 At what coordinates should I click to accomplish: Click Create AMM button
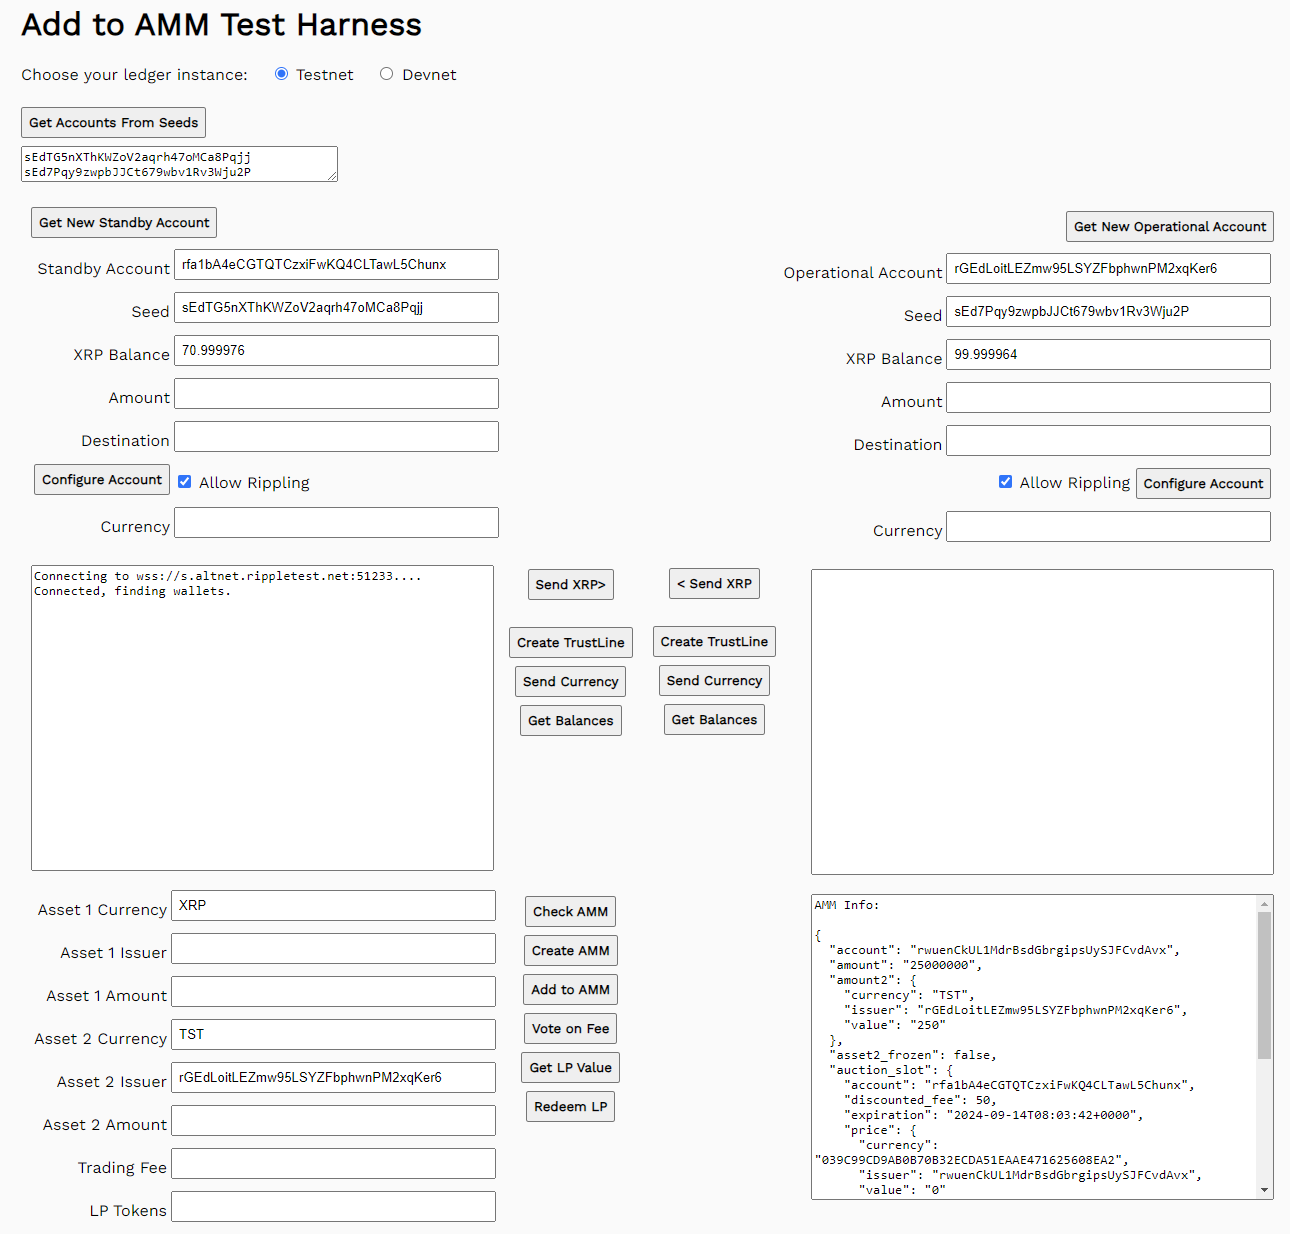click(x=570, y=951)
